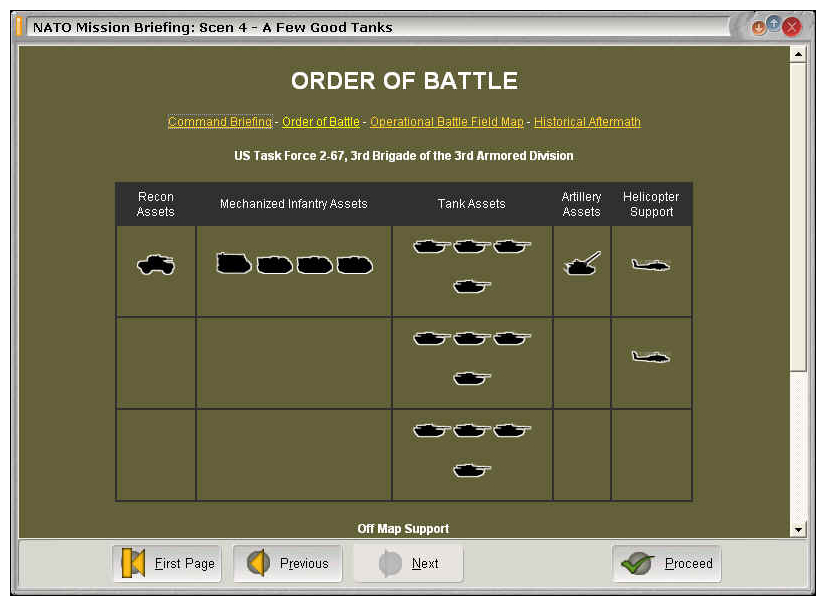The image size is (826, 606).
Task: Click the Previous button
Action: [288, 563]
